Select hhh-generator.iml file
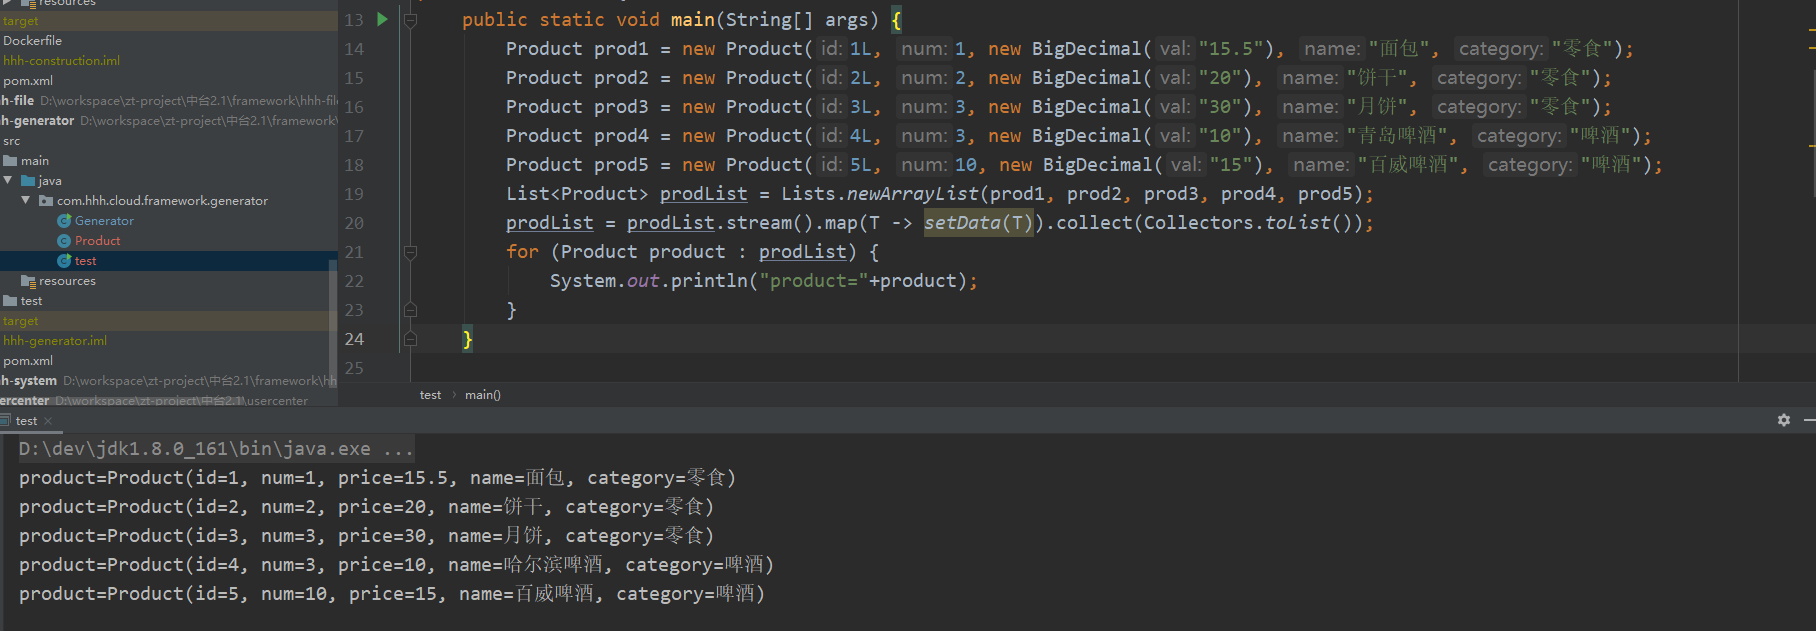The height and width of the screenshot is (631, 1816). coord(55,341)
